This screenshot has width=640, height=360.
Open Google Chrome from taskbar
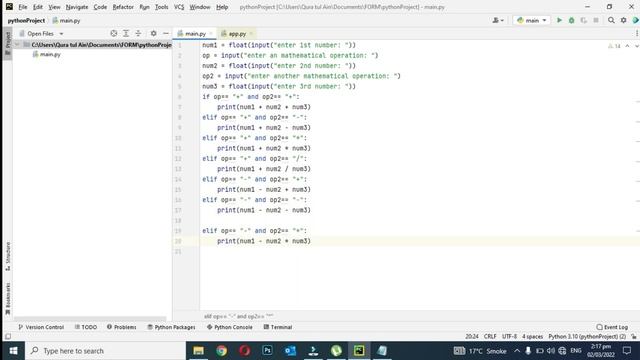point(222,351)
